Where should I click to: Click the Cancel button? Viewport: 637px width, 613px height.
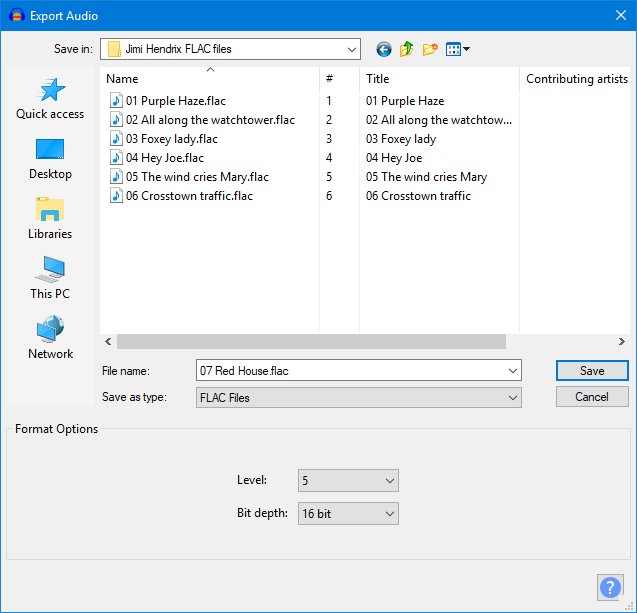click(x=592, y=396)
